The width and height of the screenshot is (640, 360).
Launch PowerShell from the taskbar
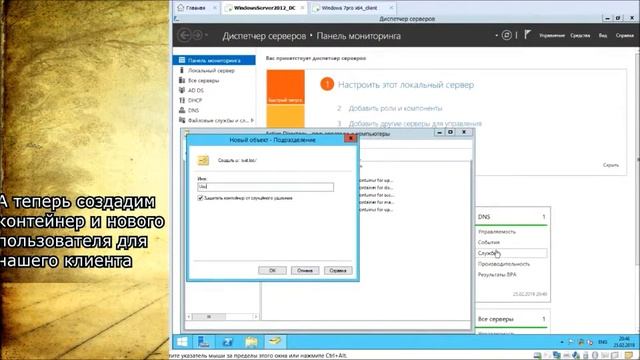[227, 342]
